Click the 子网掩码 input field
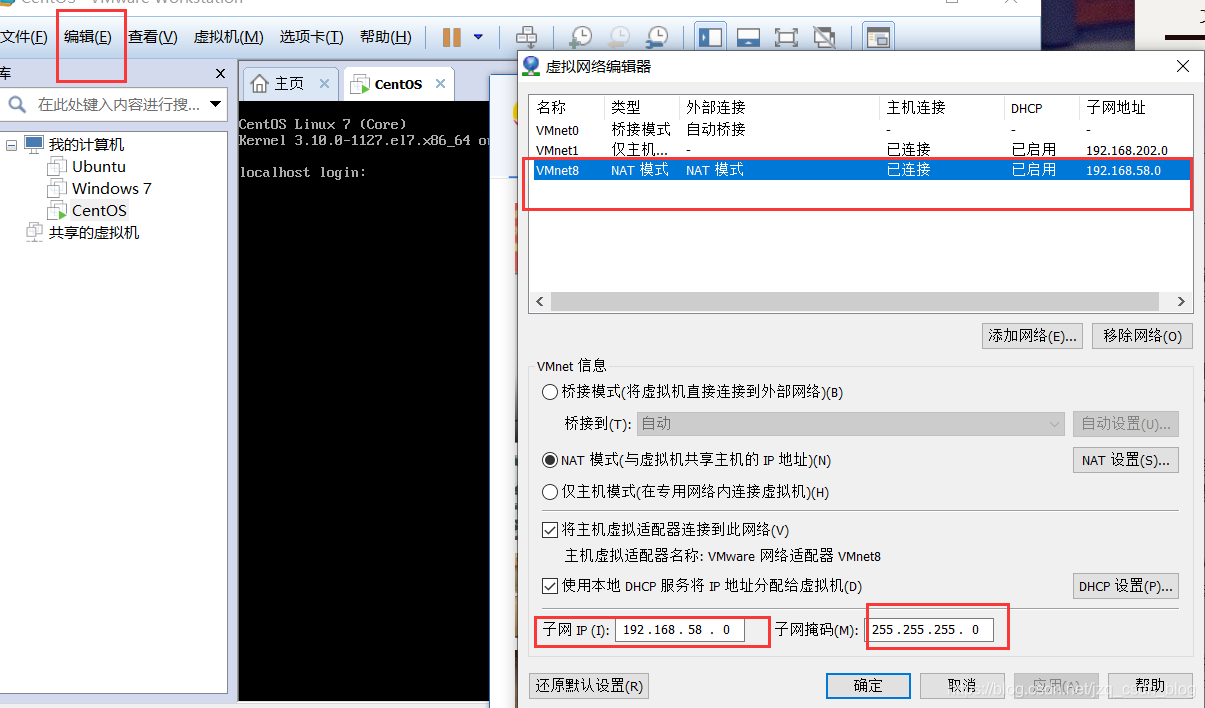Viewport: 1205px width, 708px height. click(931, 630)
